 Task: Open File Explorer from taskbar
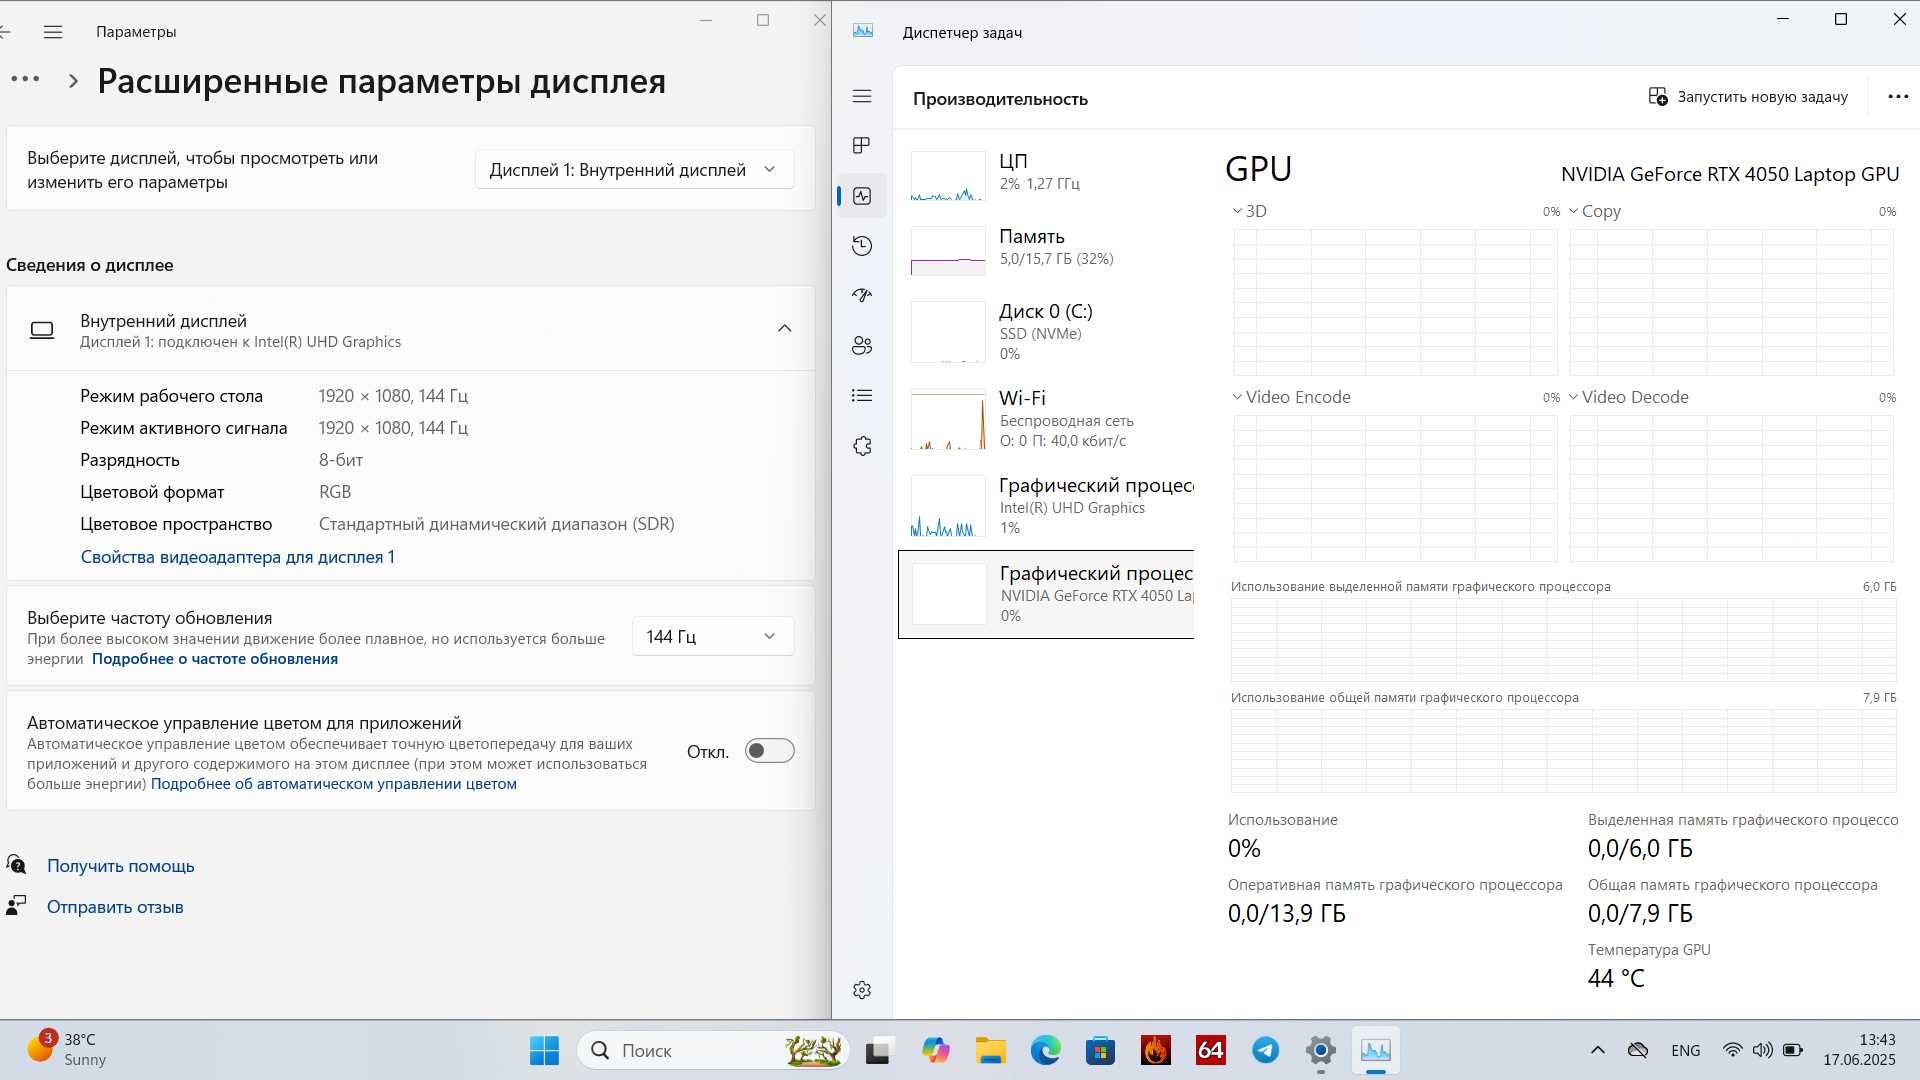(x=990, y=1050)
